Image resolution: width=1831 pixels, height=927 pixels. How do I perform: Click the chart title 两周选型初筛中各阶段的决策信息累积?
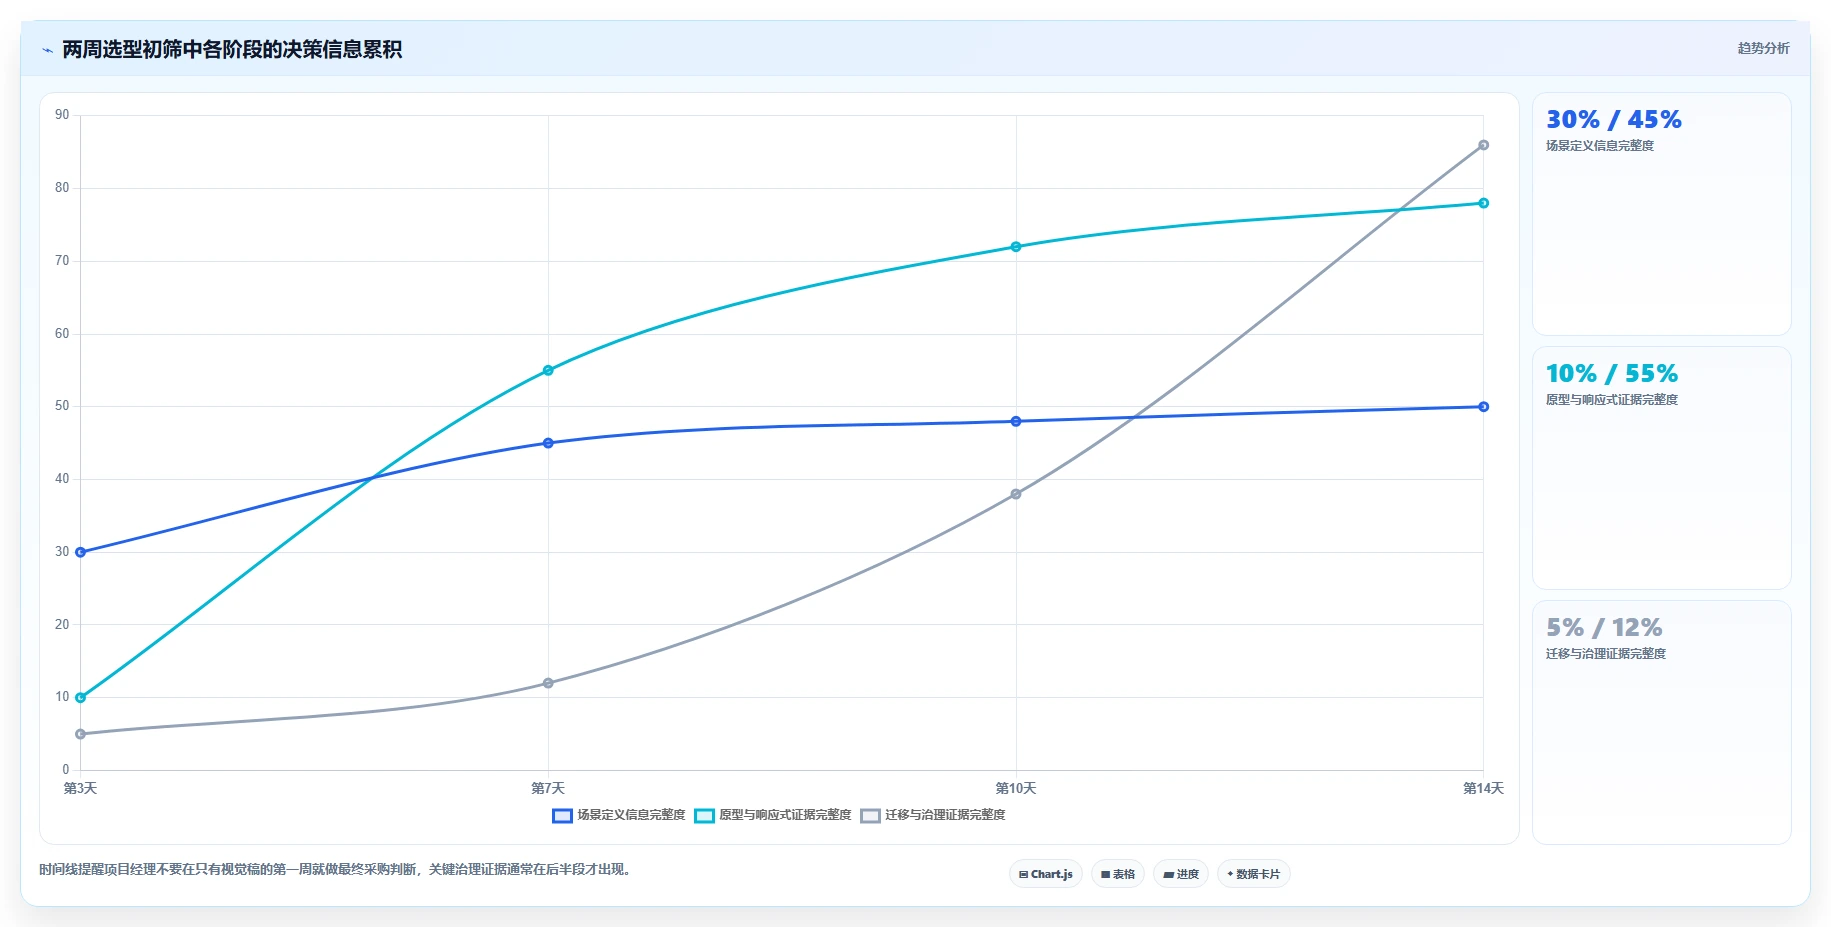point(232,50)
